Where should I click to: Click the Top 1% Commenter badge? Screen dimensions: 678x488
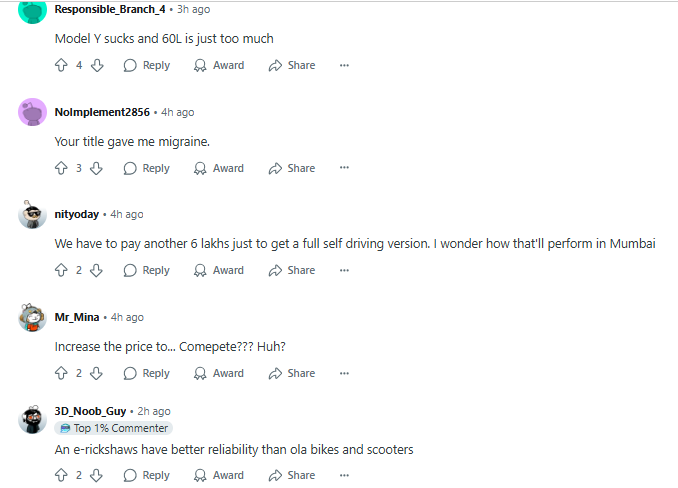pos(113,428)
